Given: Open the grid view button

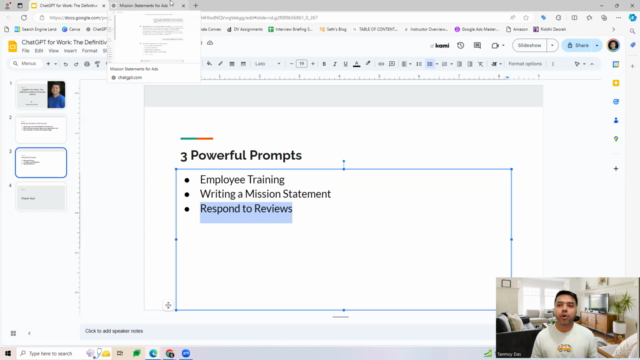Looking at the screenshot, I should coord(13,333).
